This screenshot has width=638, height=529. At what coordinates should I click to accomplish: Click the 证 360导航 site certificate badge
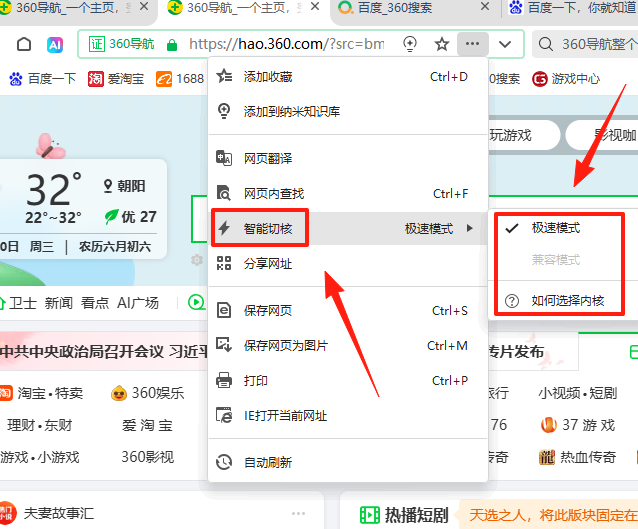121,44
